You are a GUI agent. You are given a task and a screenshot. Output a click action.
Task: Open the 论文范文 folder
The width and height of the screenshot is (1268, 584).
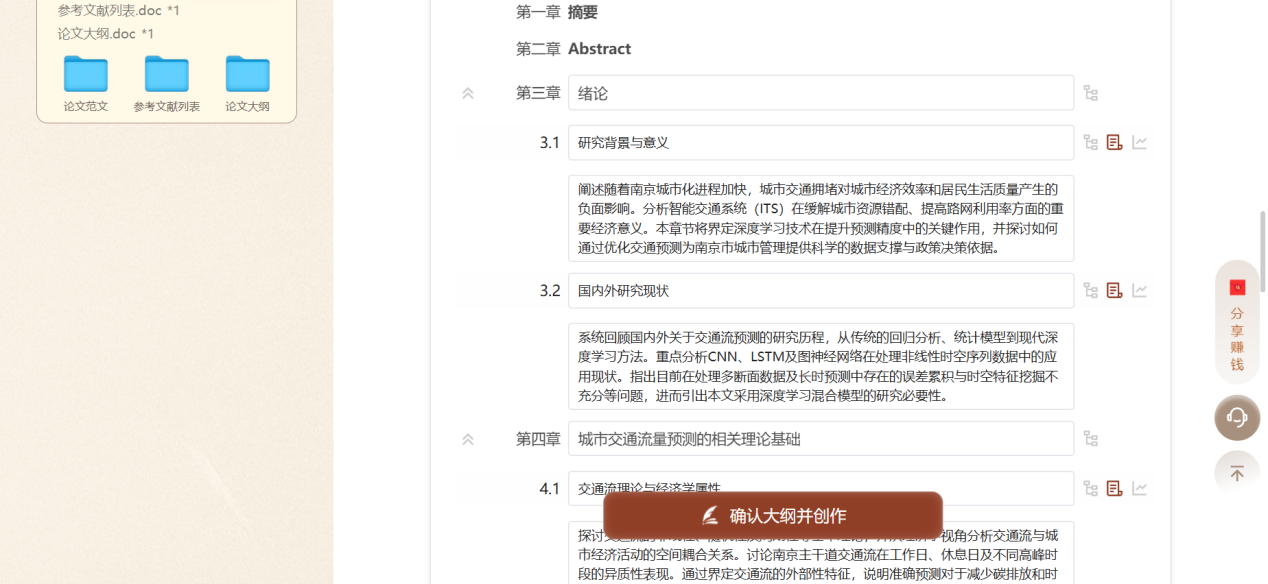[86, 84]
